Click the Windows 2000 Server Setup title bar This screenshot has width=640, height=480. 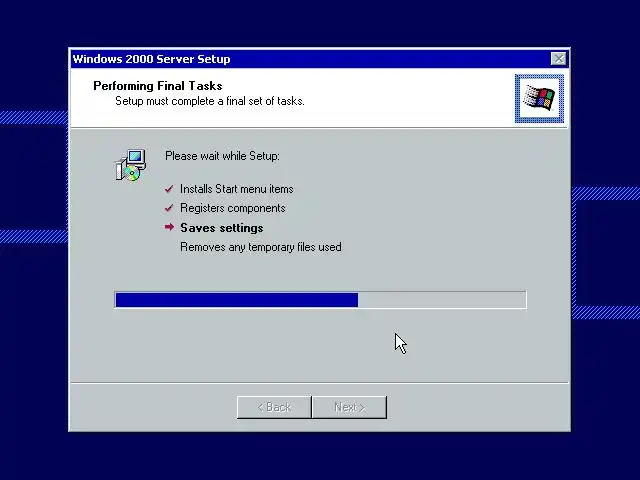tap(320, 59)
